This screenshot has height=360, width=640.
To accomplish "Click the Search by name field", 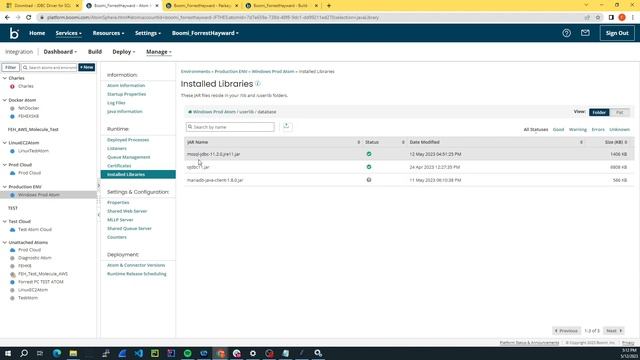I will [x=230, y=127].
